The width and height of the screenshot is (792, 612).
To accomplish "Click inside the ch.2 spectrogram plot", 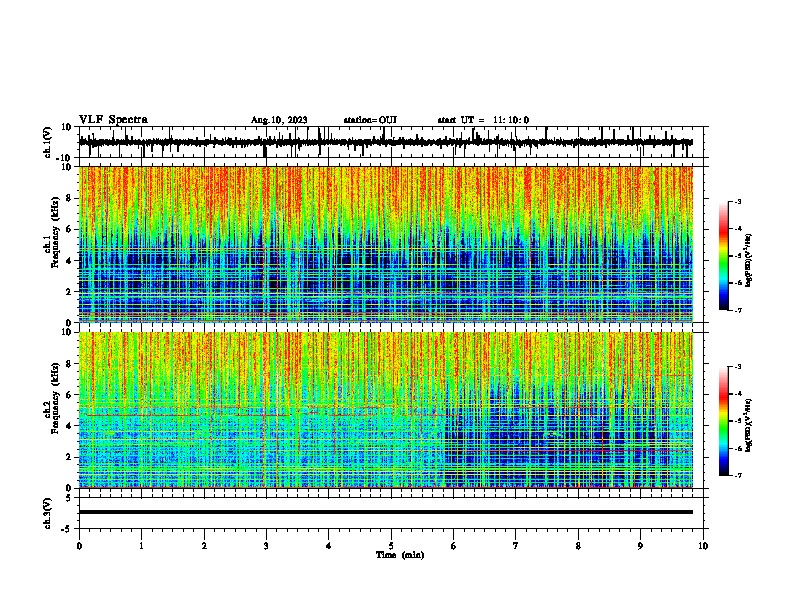I will pos(386,410).
